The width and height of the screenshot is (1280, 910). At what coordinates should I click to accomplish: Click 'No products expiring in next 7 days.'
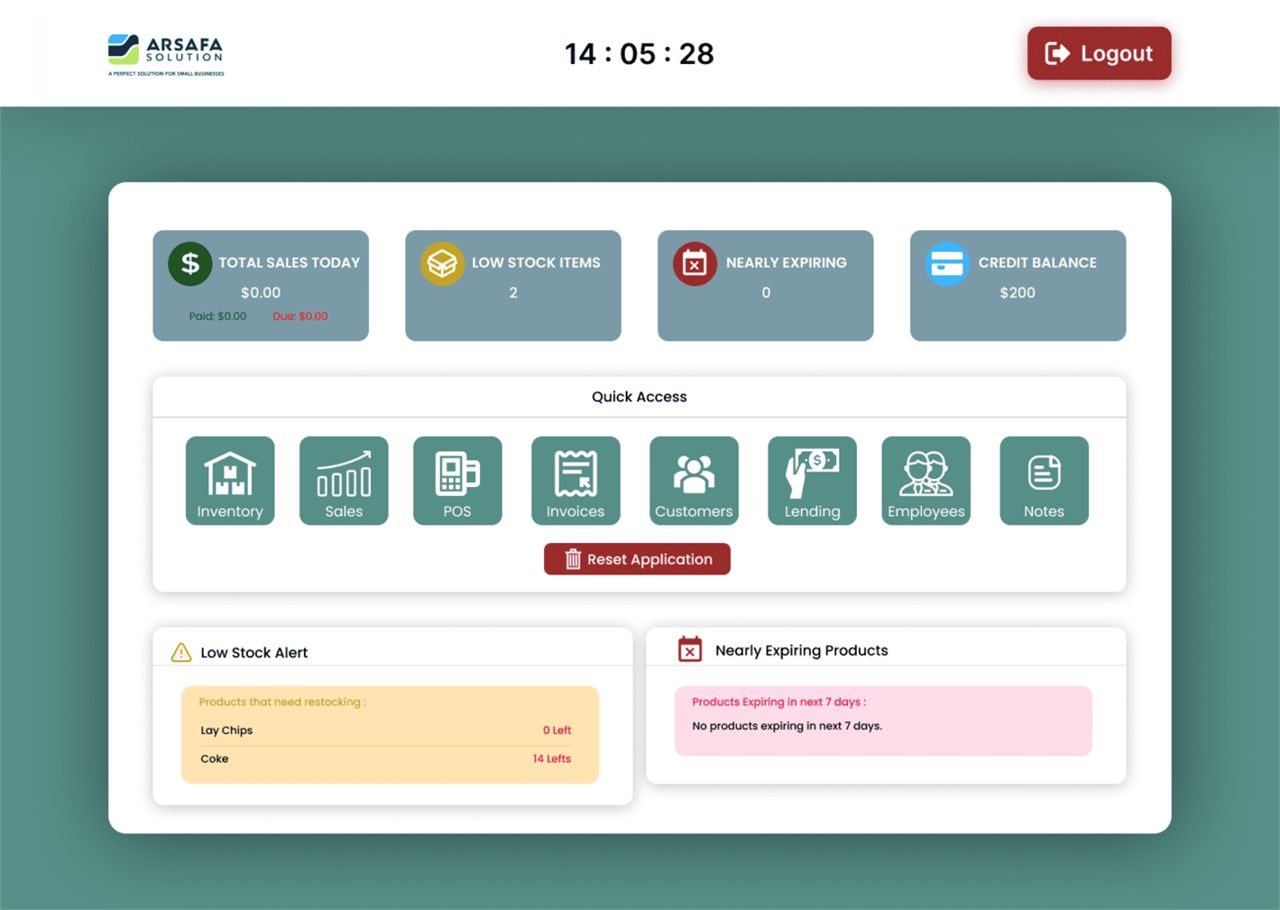pyautogui.click(x=787, y=726)
